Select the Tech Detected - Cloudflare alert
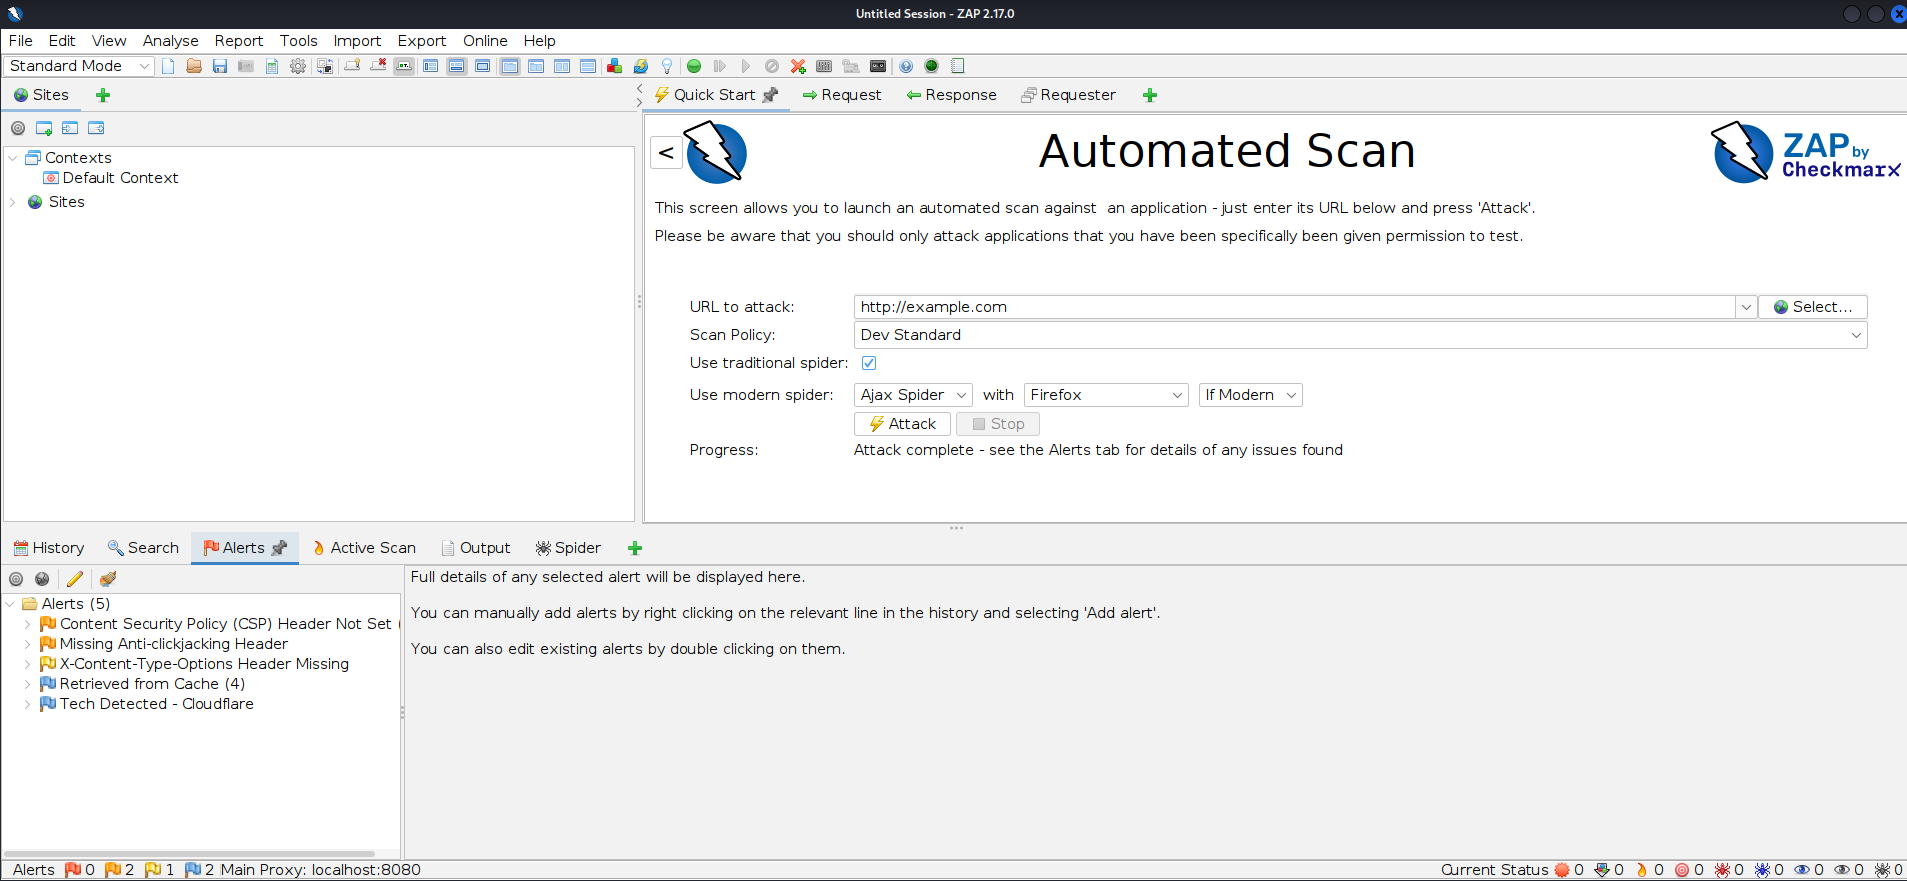The height and width of the screenshot is (881, 1907). tap(146, 704)
